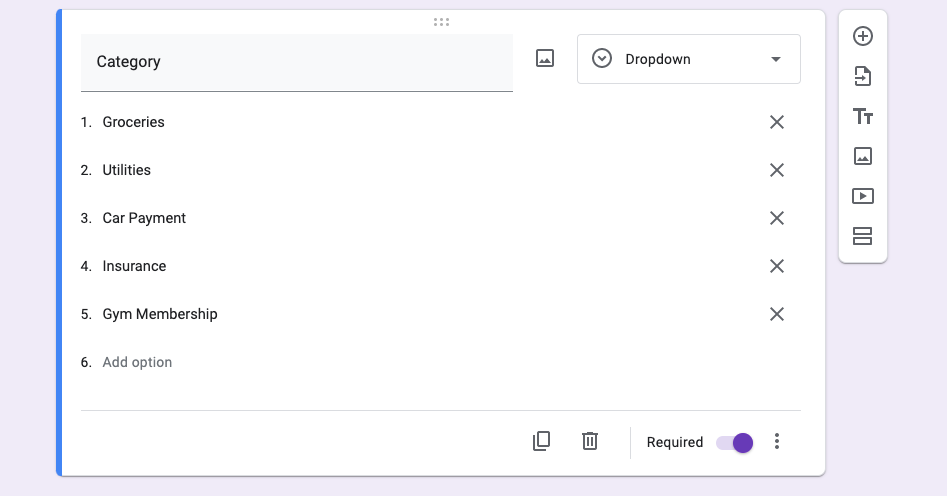Delete the Category question

click(590, 441)
